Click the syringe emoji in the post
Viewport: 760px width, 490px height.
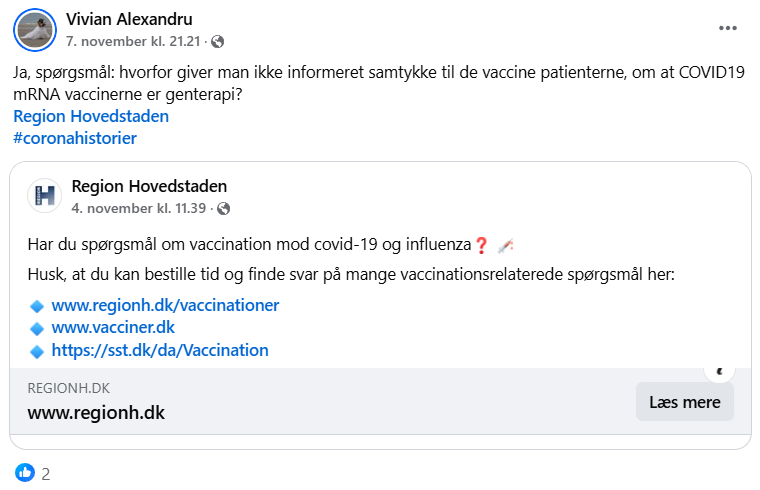(505, 246)
